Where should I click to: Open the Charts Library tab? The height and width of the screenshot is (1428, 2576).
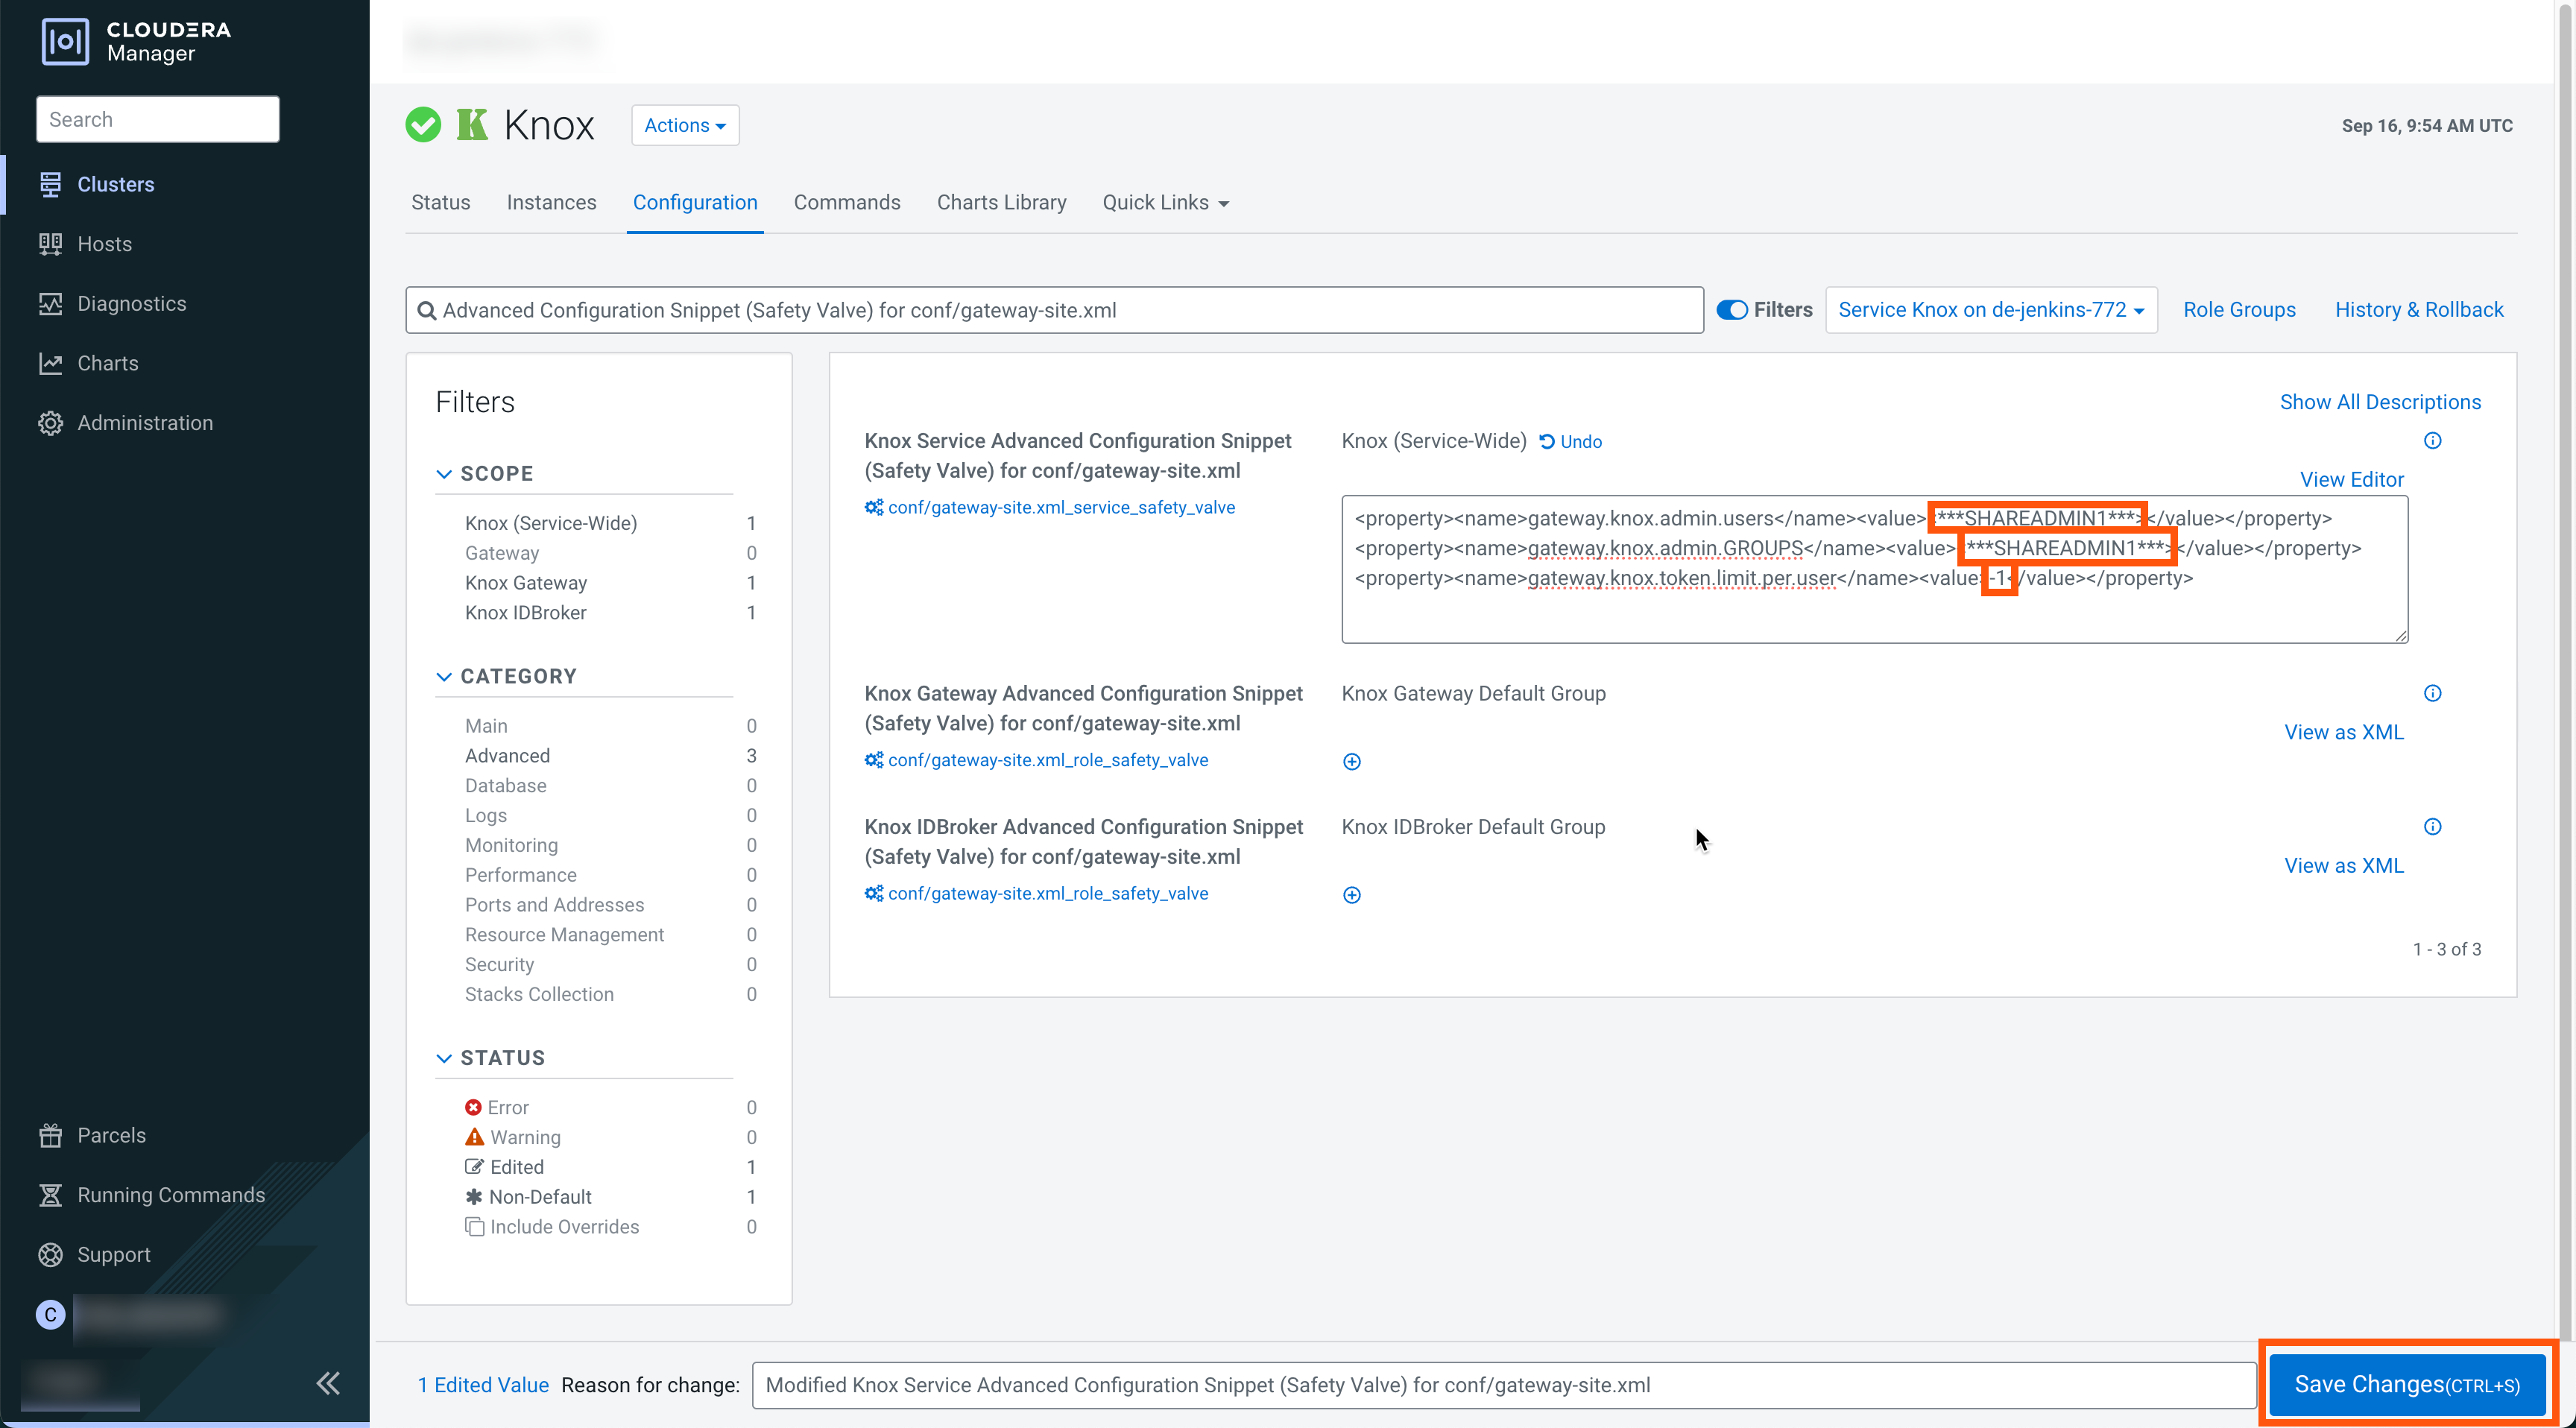[1001, 203]
